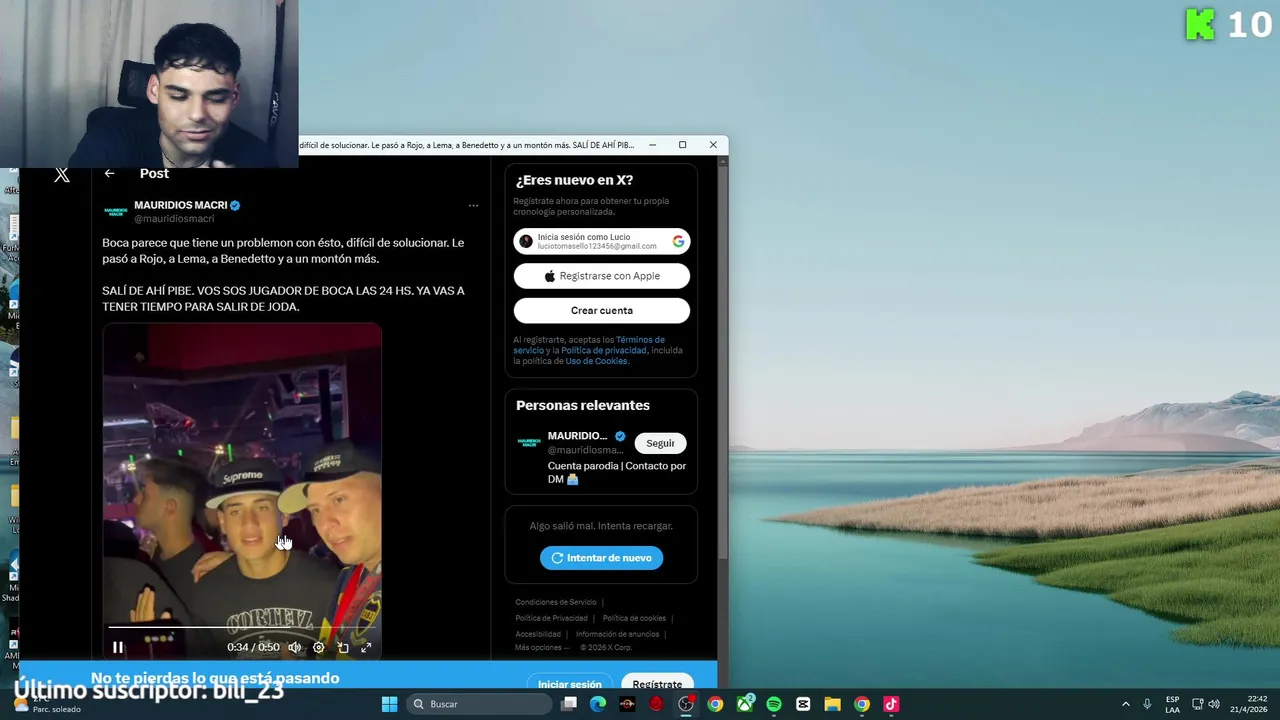Image resolution: width=1280 pixels, height=720 pixels.
Task: Open Task View on the taskbar
Action: [x=569, y=704]
